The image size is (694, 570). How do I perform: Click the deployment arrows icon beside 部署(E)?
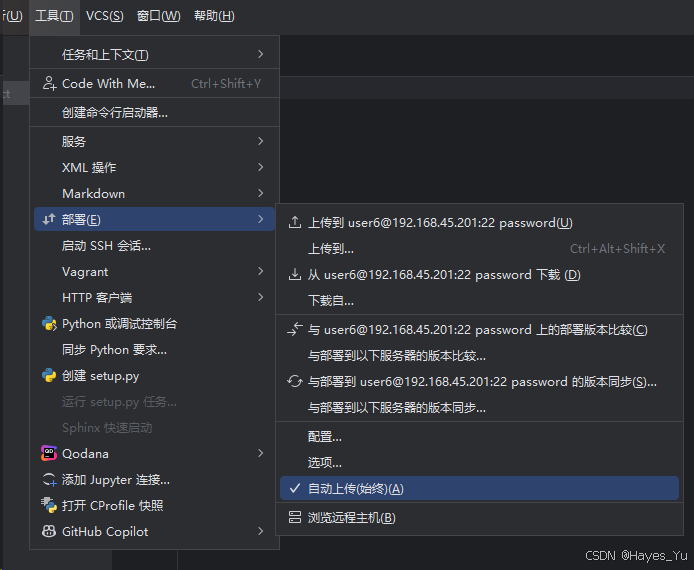tap(49, 219)
